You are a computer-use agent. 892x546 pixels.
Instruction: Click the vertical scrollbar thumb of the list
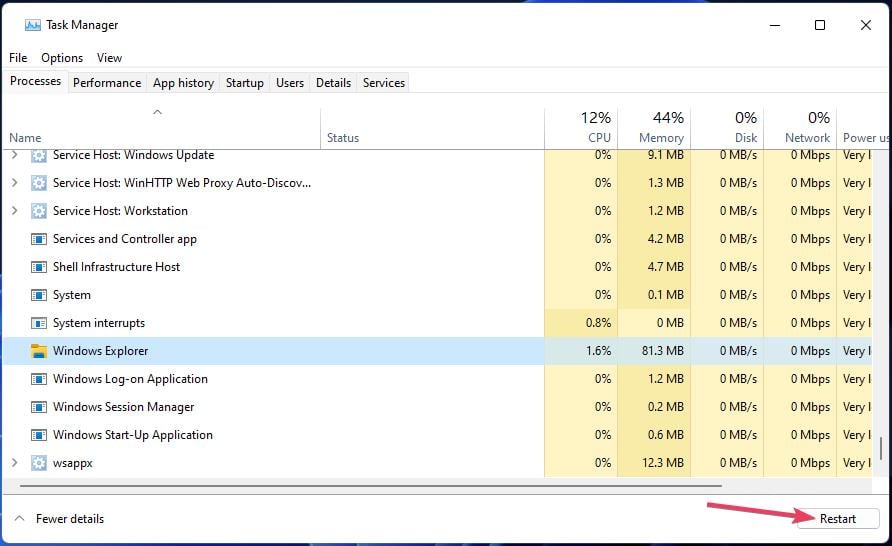tap(881, 449)
